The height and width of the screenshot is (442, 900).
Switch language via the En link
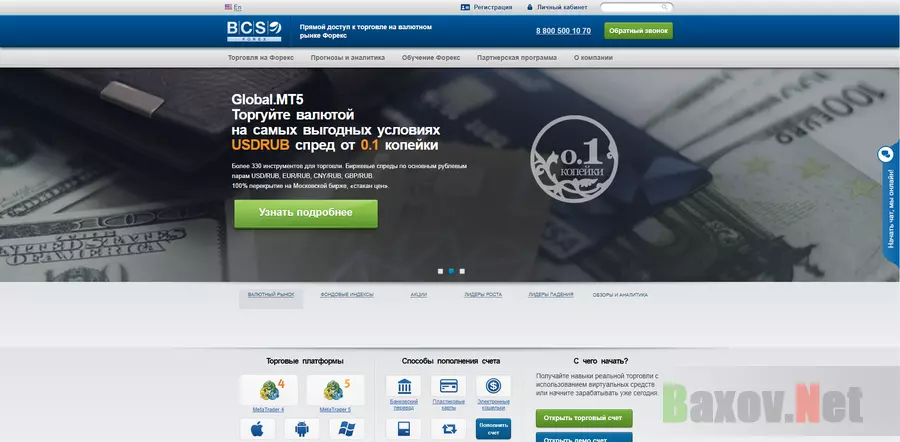(238, 7)
